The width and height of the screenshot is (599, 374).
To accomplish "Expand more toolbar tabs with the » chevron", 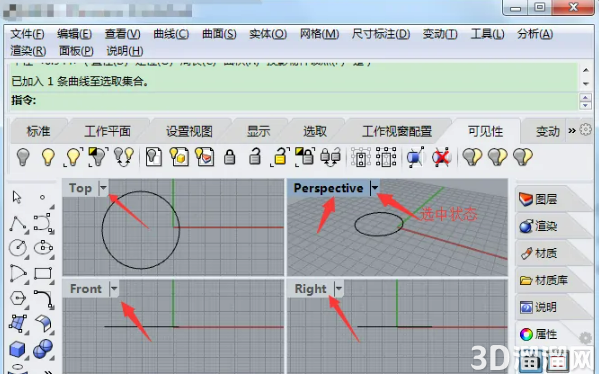I will [x=572, y=131].
